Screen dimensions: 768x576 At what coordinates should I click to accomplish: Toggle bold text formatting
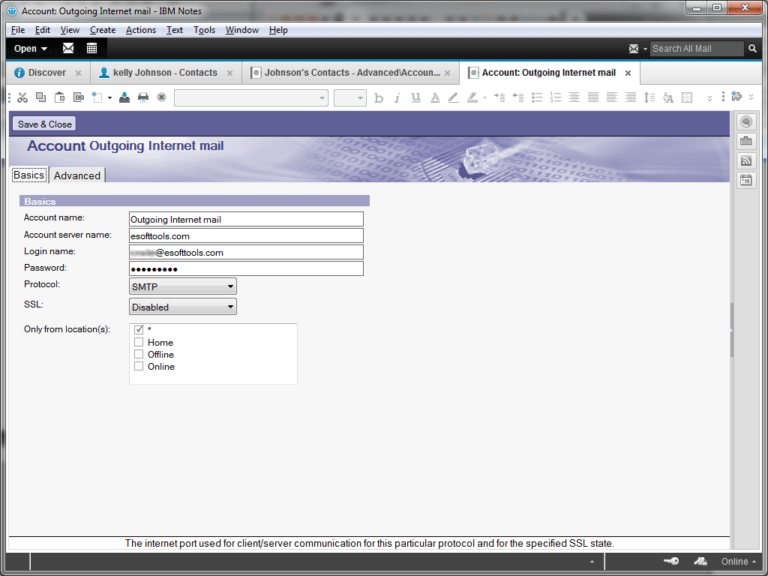[x=379, y=98]
